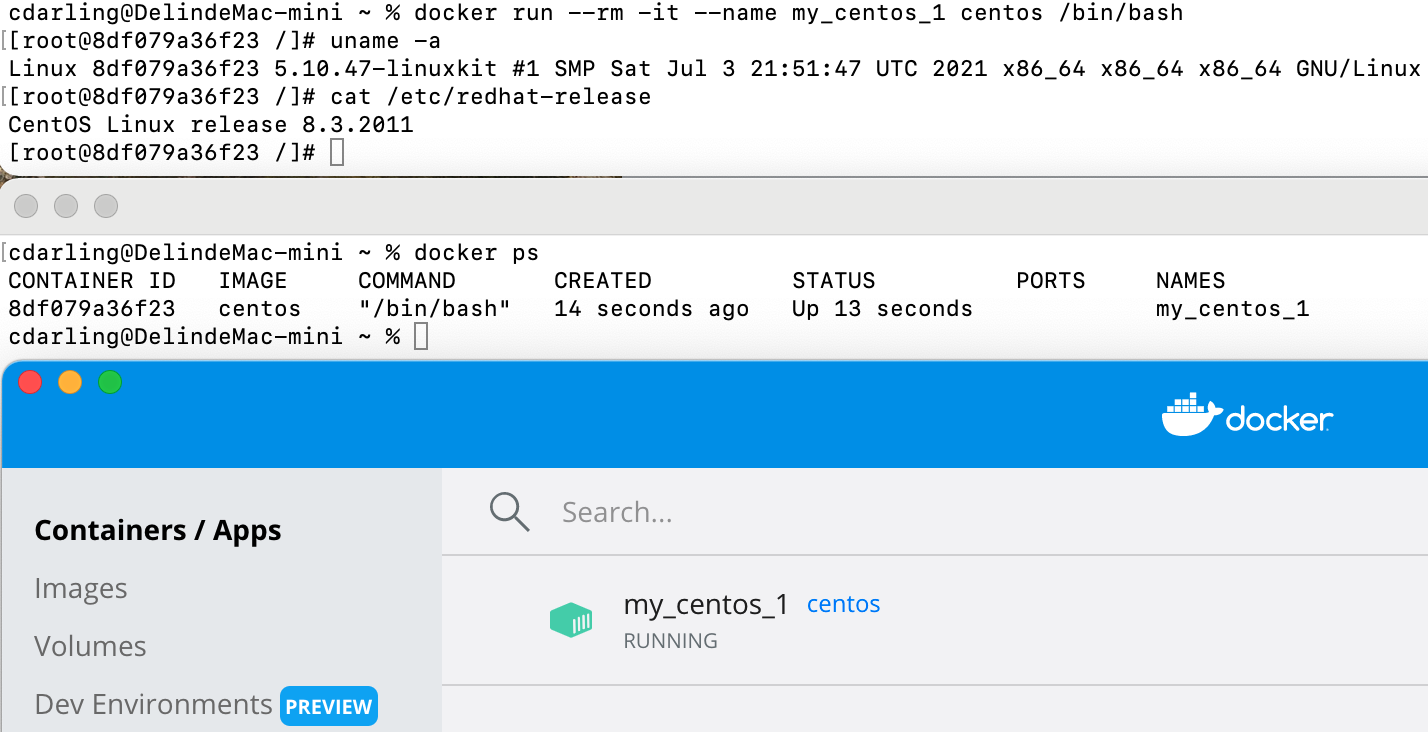Click the search magnifier icon

pyautogui.click(x=509, y=512)
